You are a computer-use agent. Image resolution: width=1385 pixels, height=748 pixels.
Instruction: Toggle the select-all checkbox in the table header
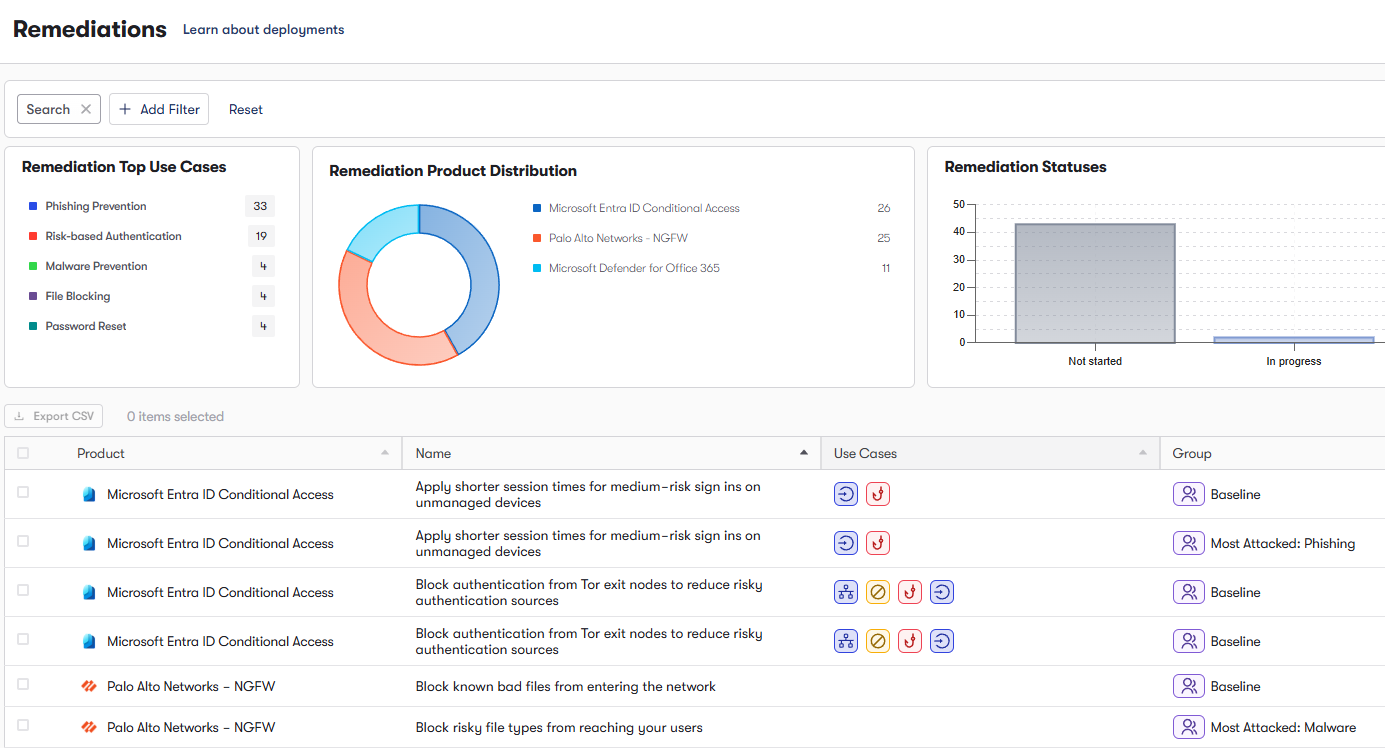click(23, 453)
